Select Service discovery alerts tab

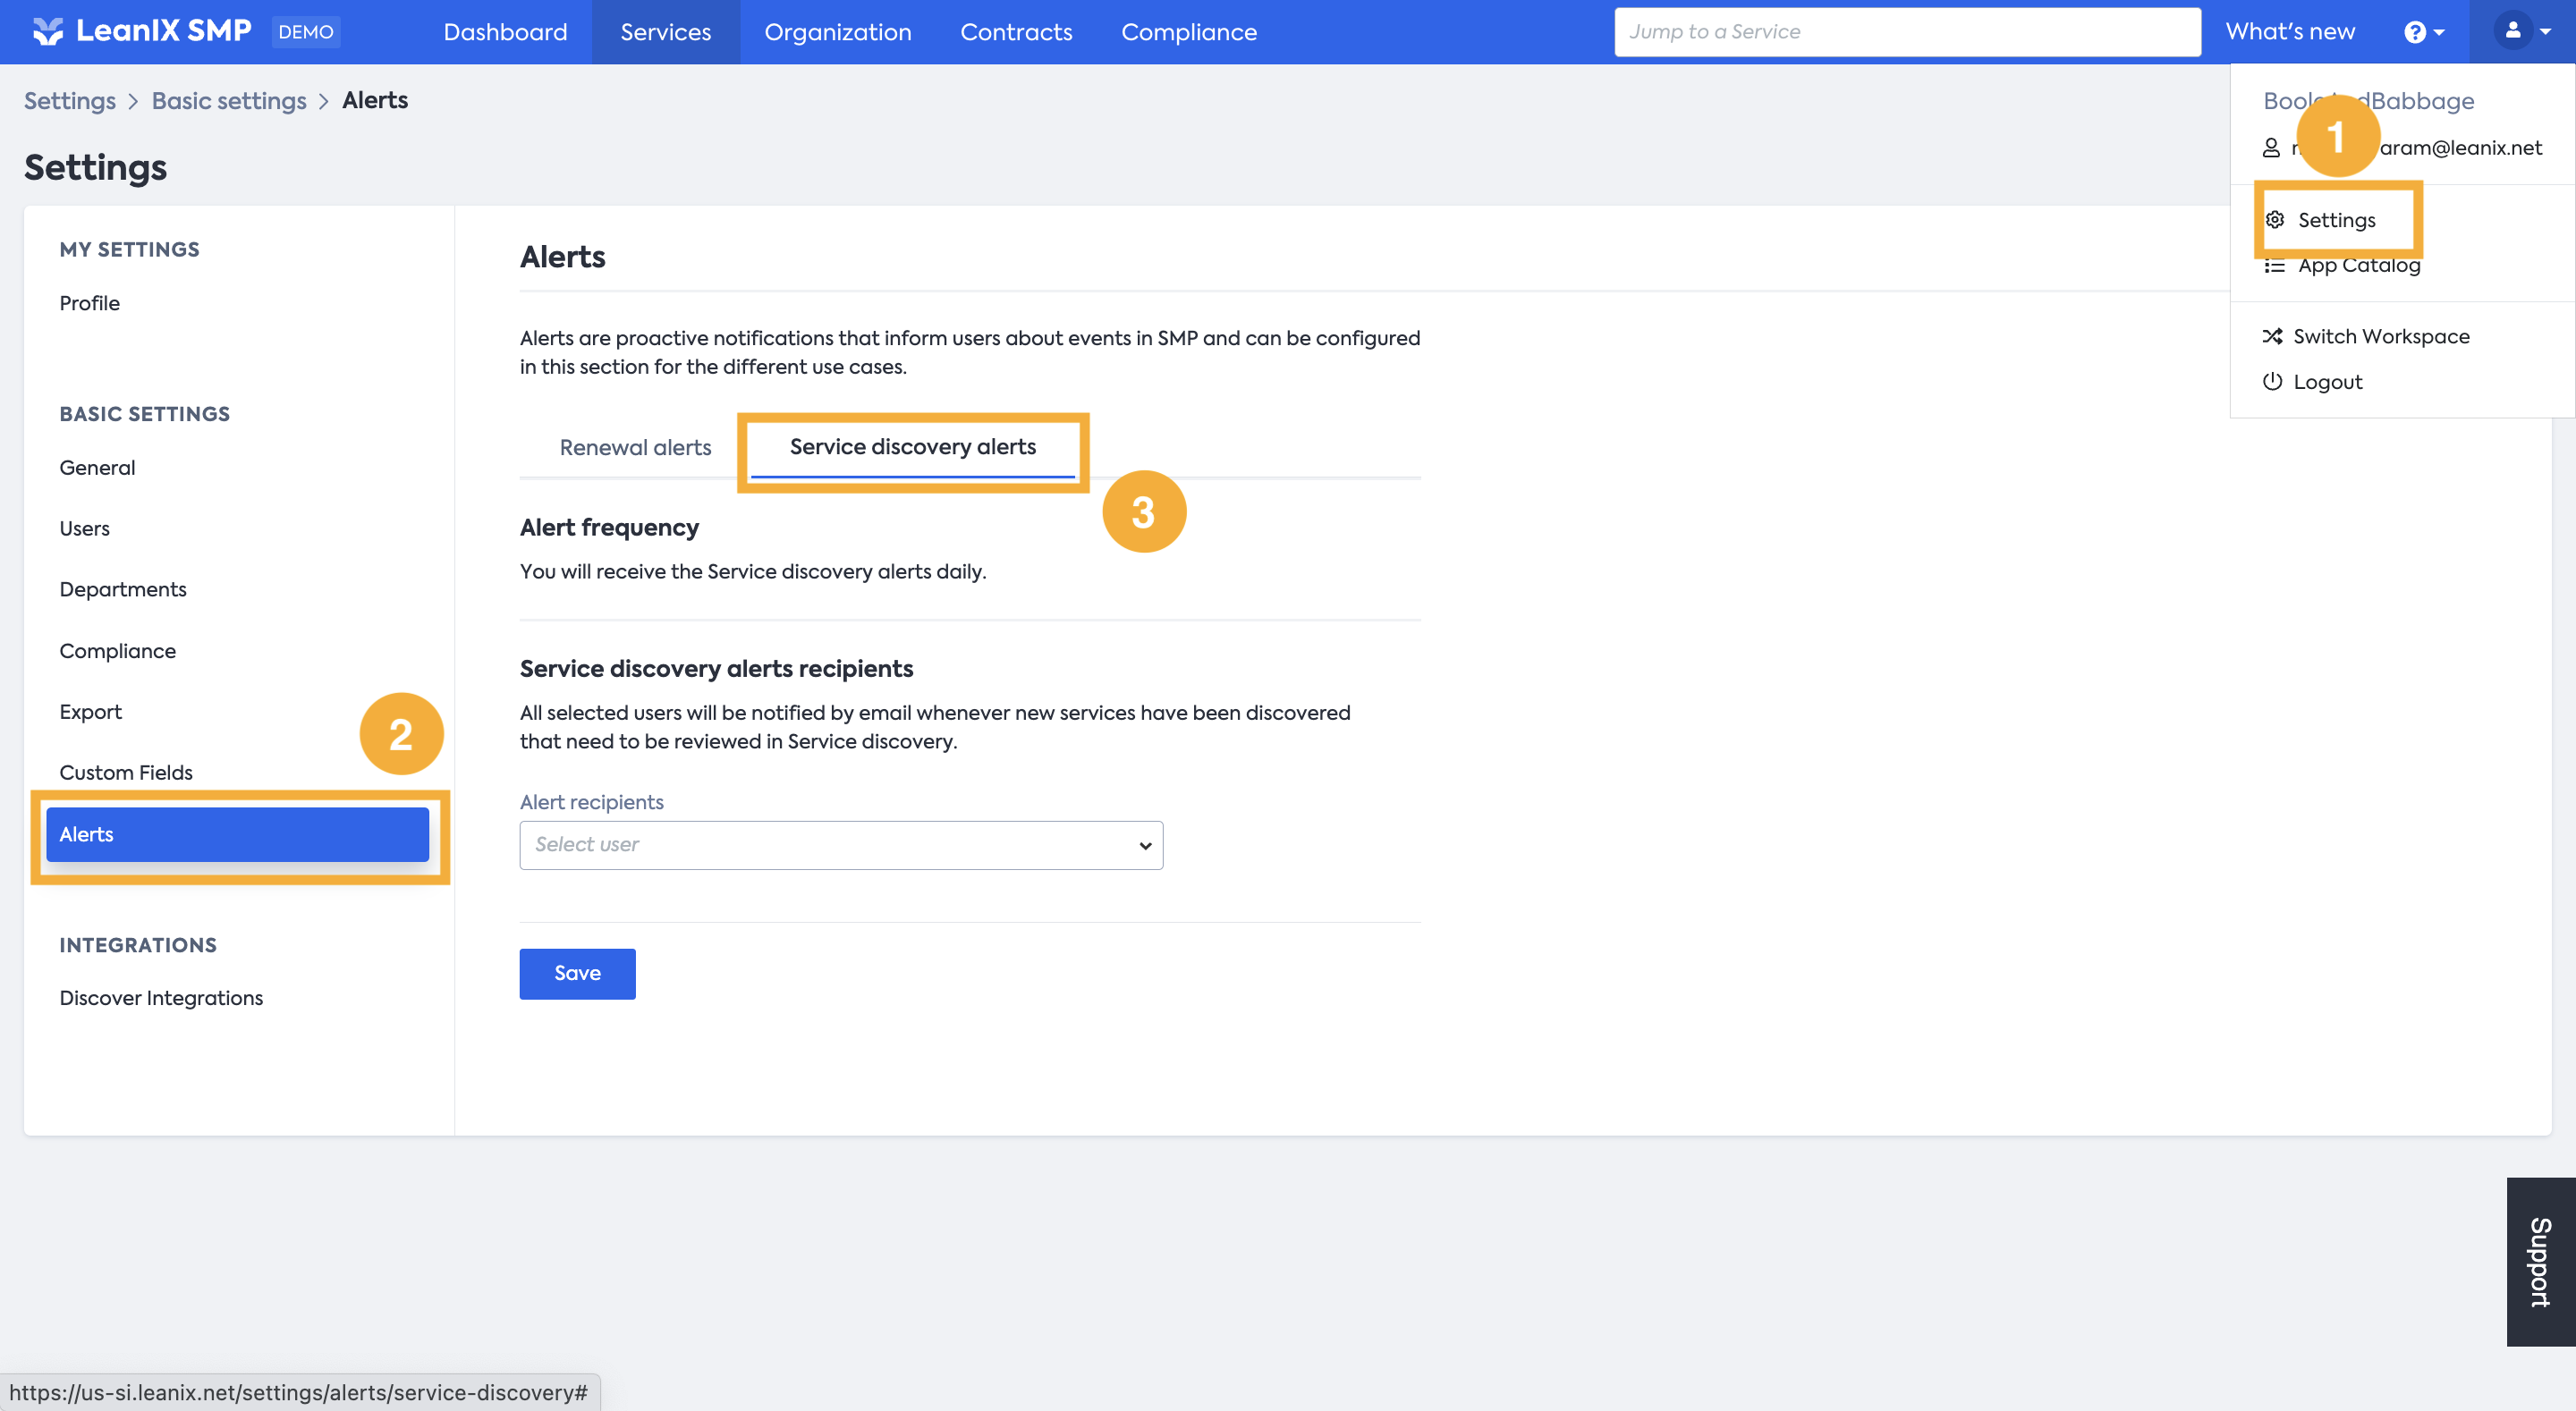(x=912, y=447)
